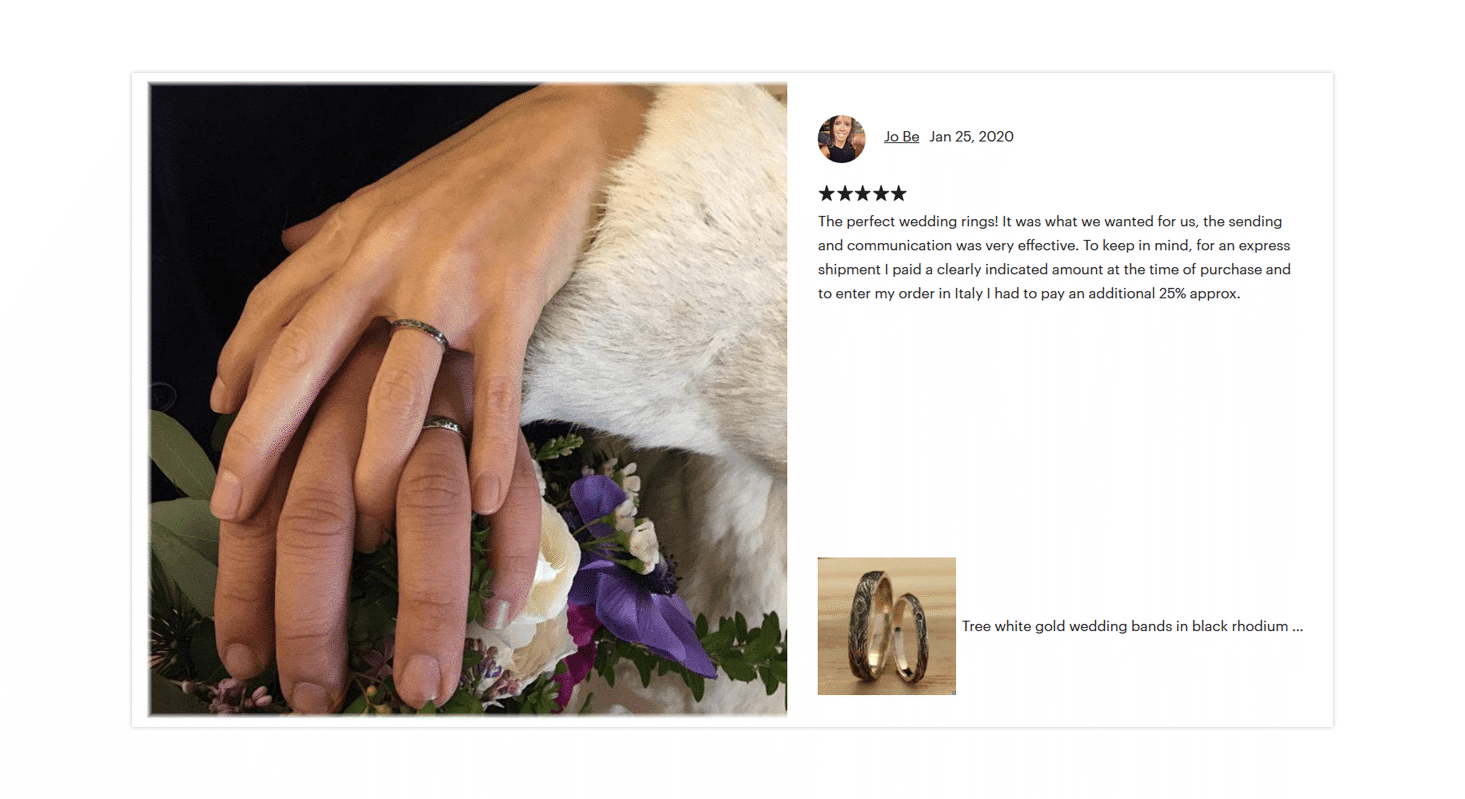This screenshot has width=1465, height=799.
Task: Click the fourth star in the rating
Action: click(x=880, y=194)
